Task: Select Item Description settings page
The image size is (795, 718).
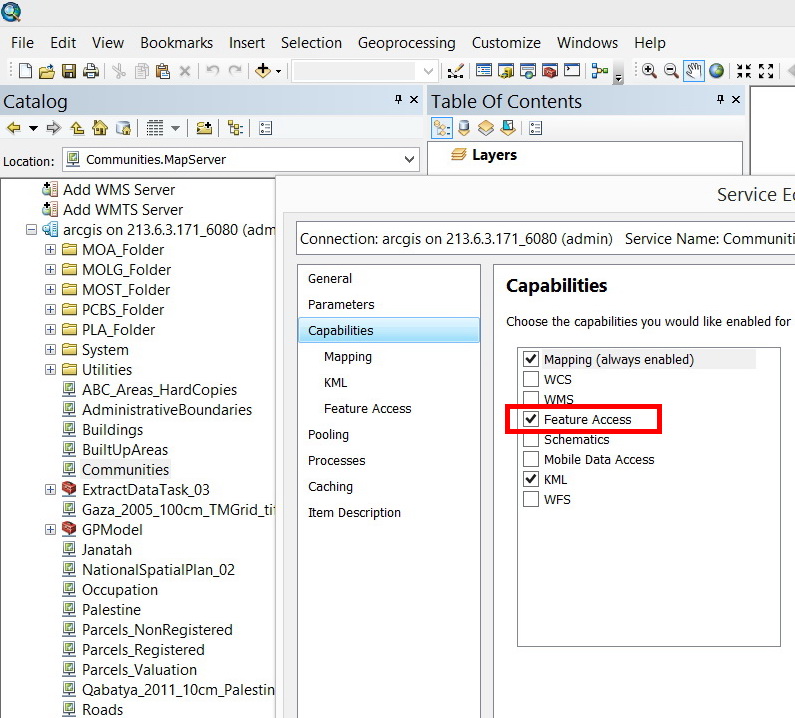Action: click(x=354, y=513)
